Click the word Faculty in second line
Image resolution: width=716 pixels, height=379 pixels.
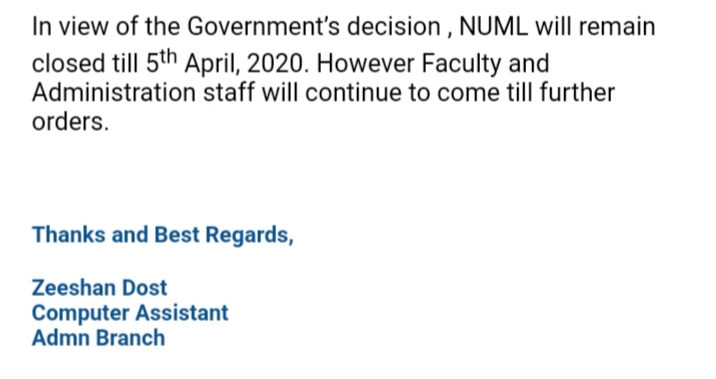[x=461, y=64]
